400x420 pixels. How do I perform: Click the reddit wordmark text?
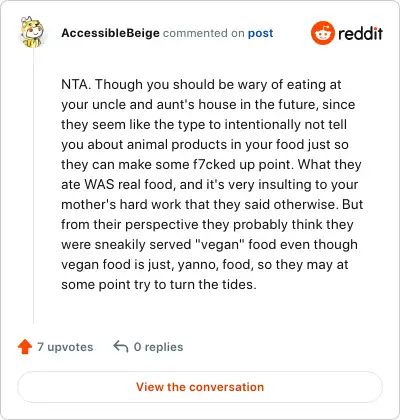(361, 33)
